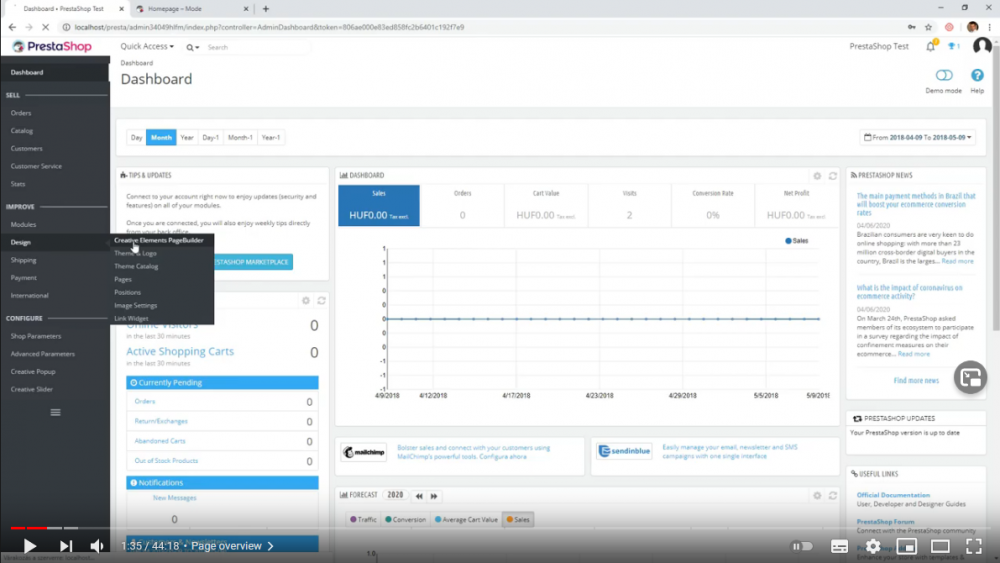1000x563 pixels.
Task: Switch to Homepage - Mode browser tab
Action: click(191, 9)
